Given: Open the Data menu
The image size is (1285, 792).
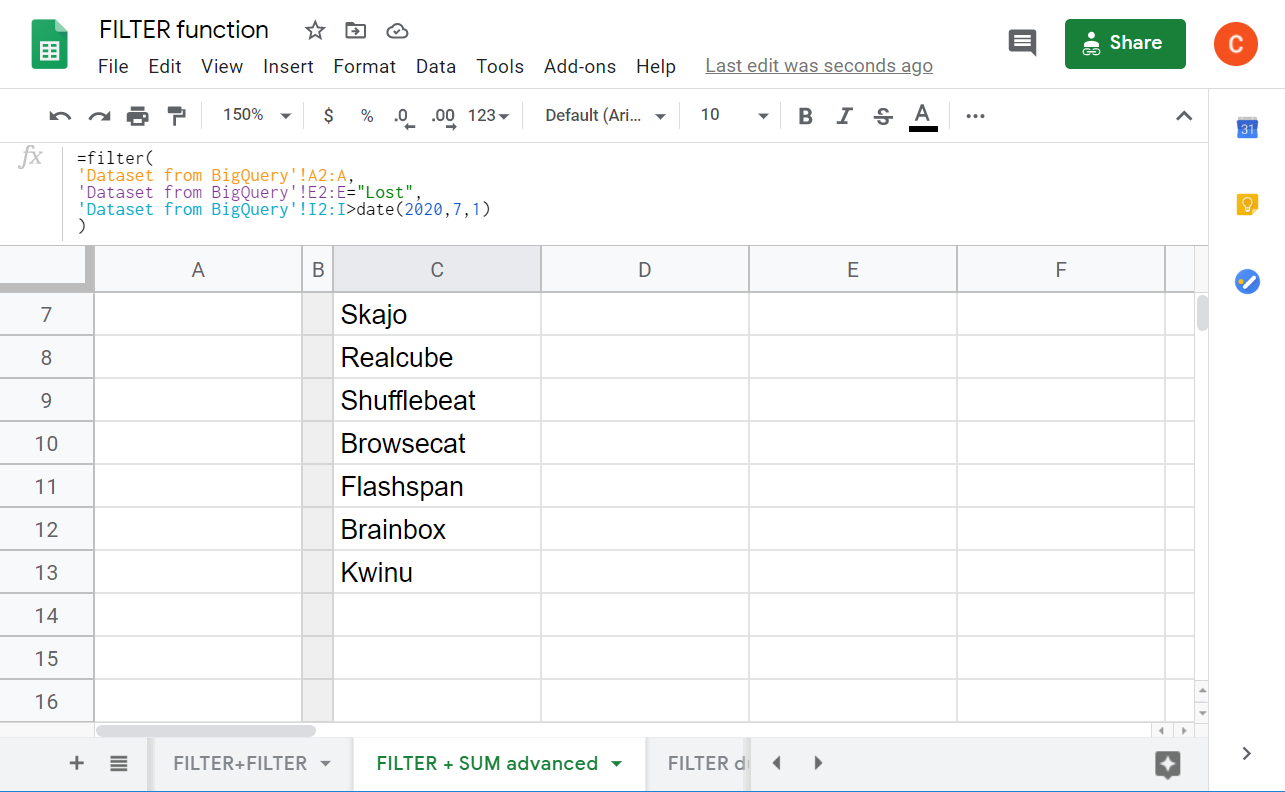Looking at the screenshot, I should point(436,67).
